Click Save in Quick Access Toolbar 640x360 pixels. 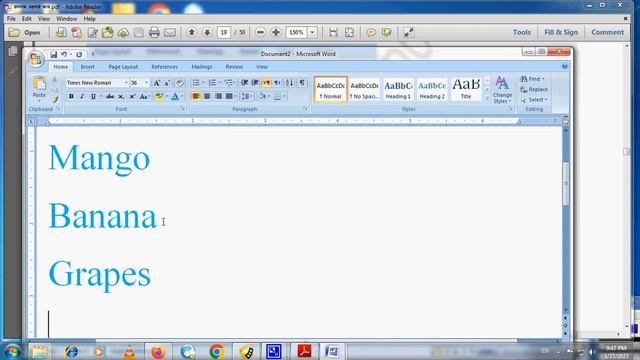click(53, 54)
